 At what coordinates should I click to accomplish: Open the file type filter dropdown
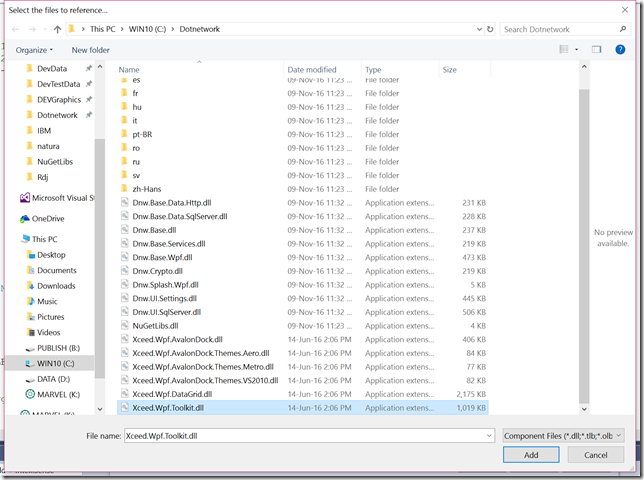tap(564, 436)
